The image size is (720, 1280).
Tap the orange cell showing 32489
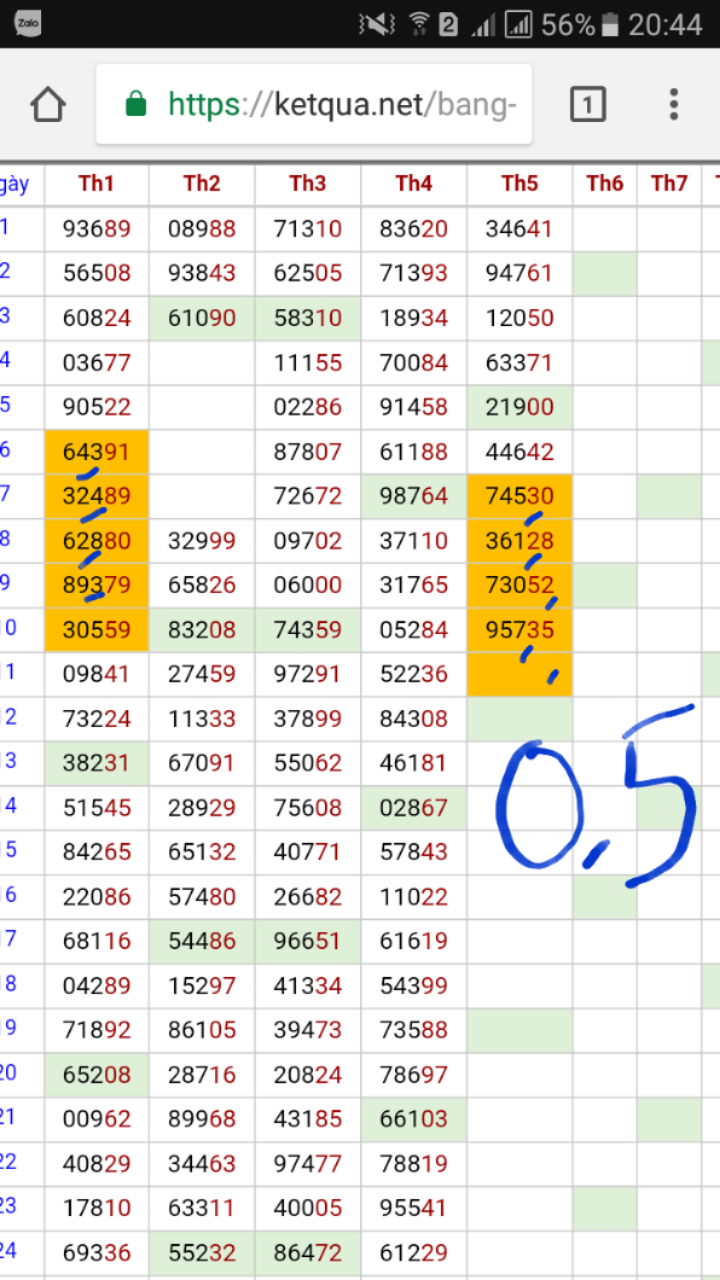97,497
